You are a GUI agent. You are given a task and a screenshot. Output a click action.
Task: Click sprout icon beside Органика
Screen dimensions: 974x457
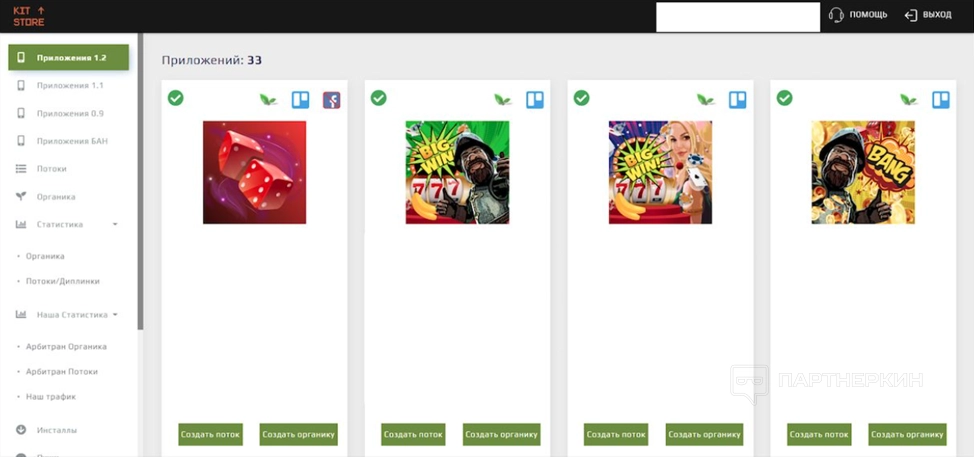click(x=21, y=196)
